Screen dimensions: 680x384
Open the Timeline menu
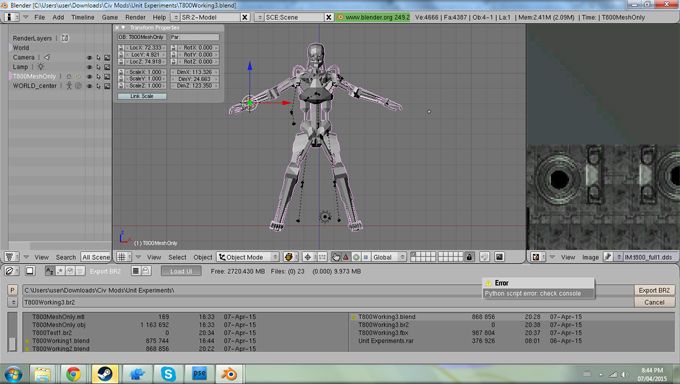[x=83, y=17]
